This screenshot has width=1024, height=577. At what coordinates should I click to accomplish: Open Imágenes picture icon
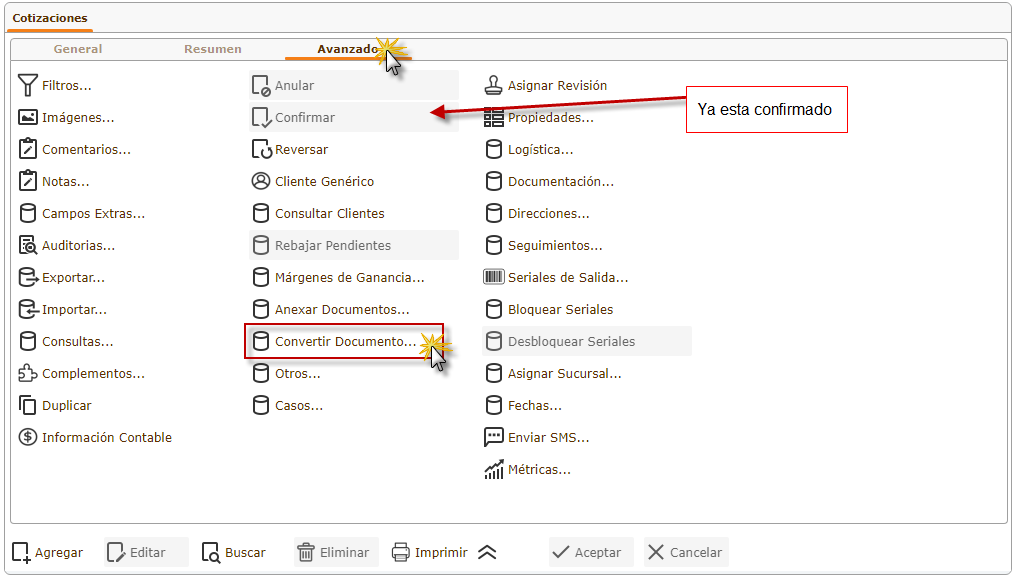(x=28, y=118)
